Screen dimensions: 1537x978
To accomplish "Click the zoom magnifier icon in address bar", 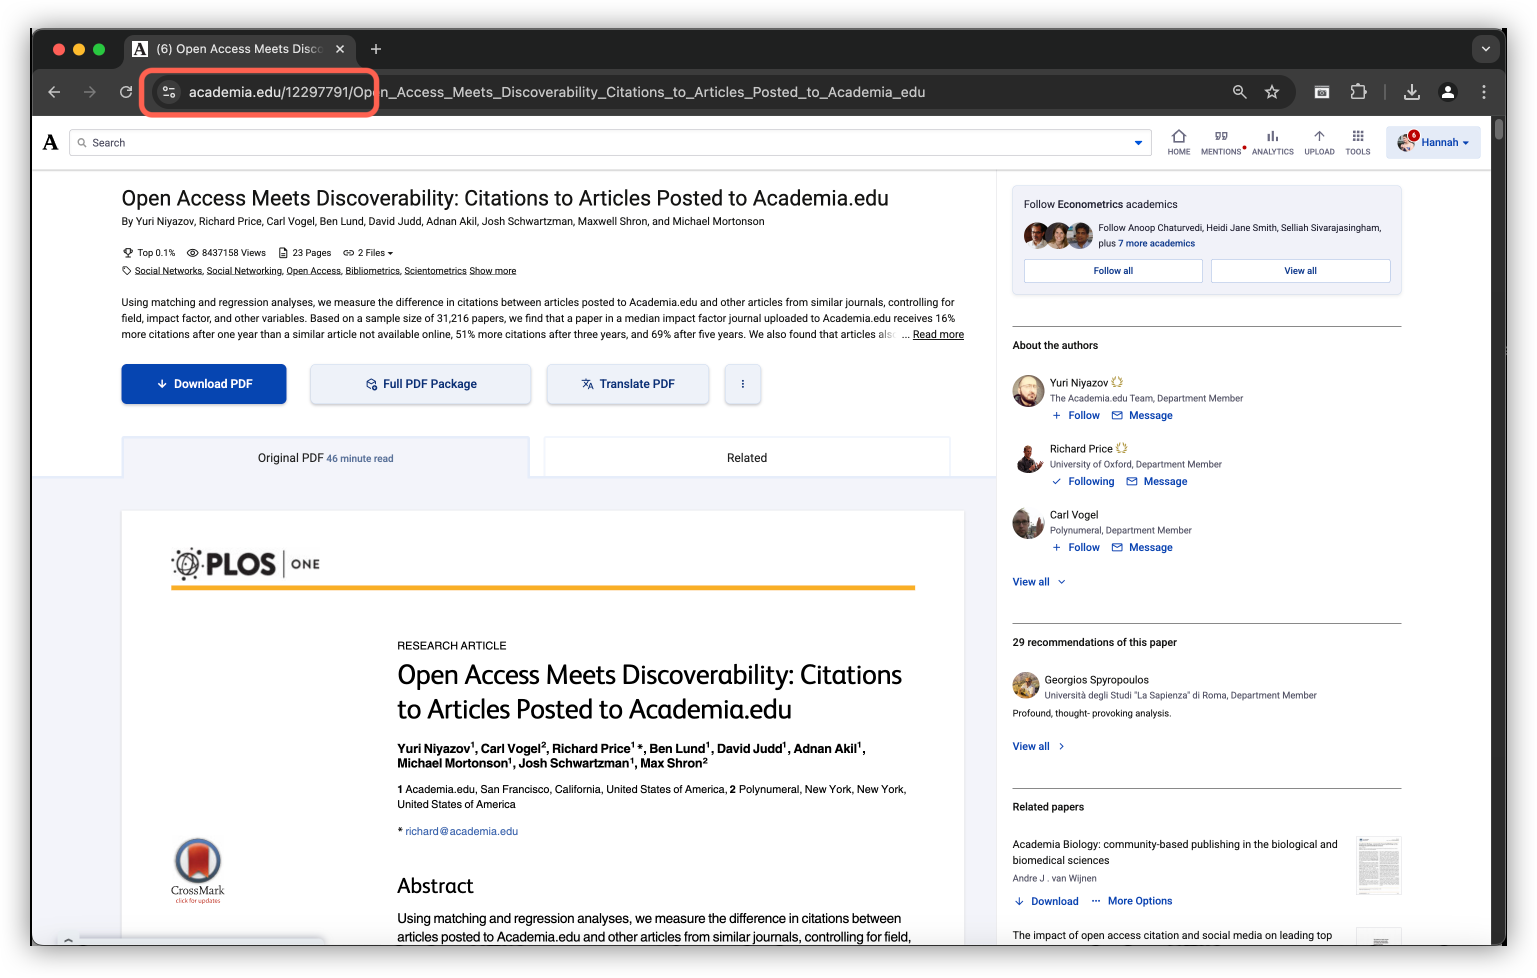I will (x=1239, y=92).
